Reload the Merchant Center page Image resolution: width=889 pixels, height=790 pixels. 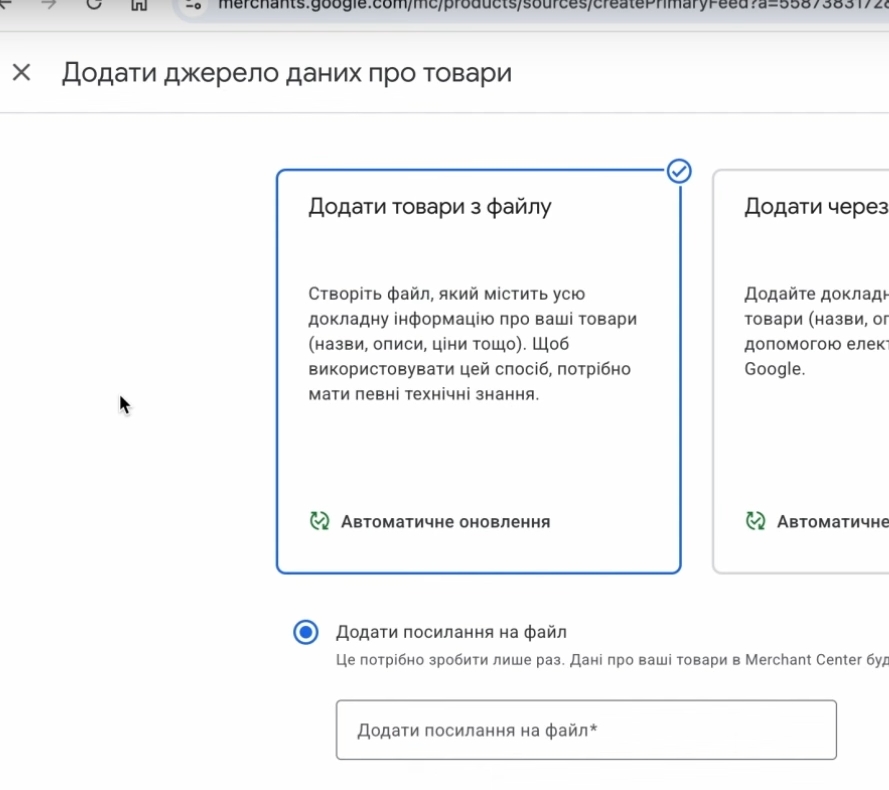point(94,3)
